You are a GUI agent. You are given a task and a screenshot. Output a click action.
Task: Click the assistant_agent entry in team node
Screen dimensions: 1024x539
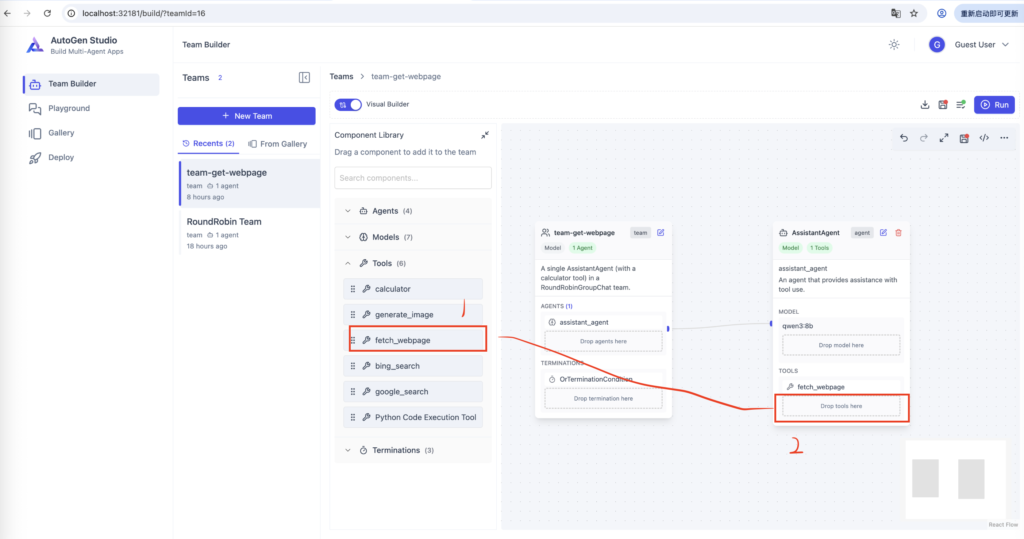tap(603, 322)
